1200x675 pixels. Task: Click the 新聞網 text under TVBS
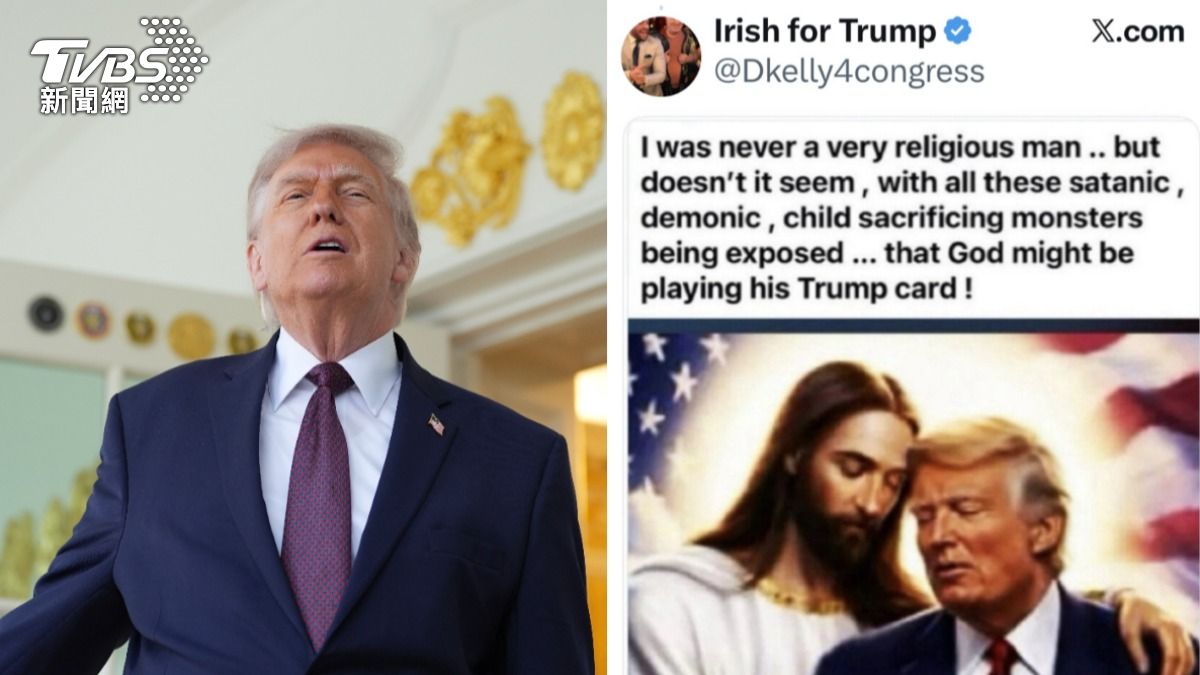point(85,100)
